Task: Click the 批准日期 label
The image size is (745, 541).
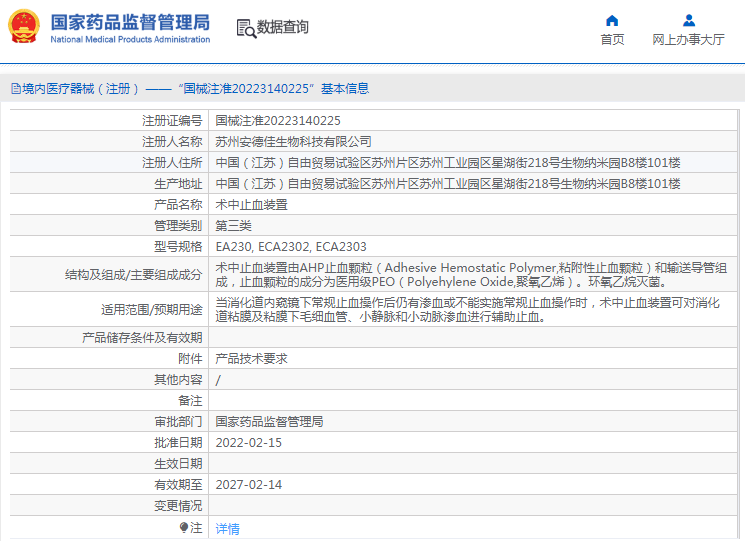Action: pos(178,443)
